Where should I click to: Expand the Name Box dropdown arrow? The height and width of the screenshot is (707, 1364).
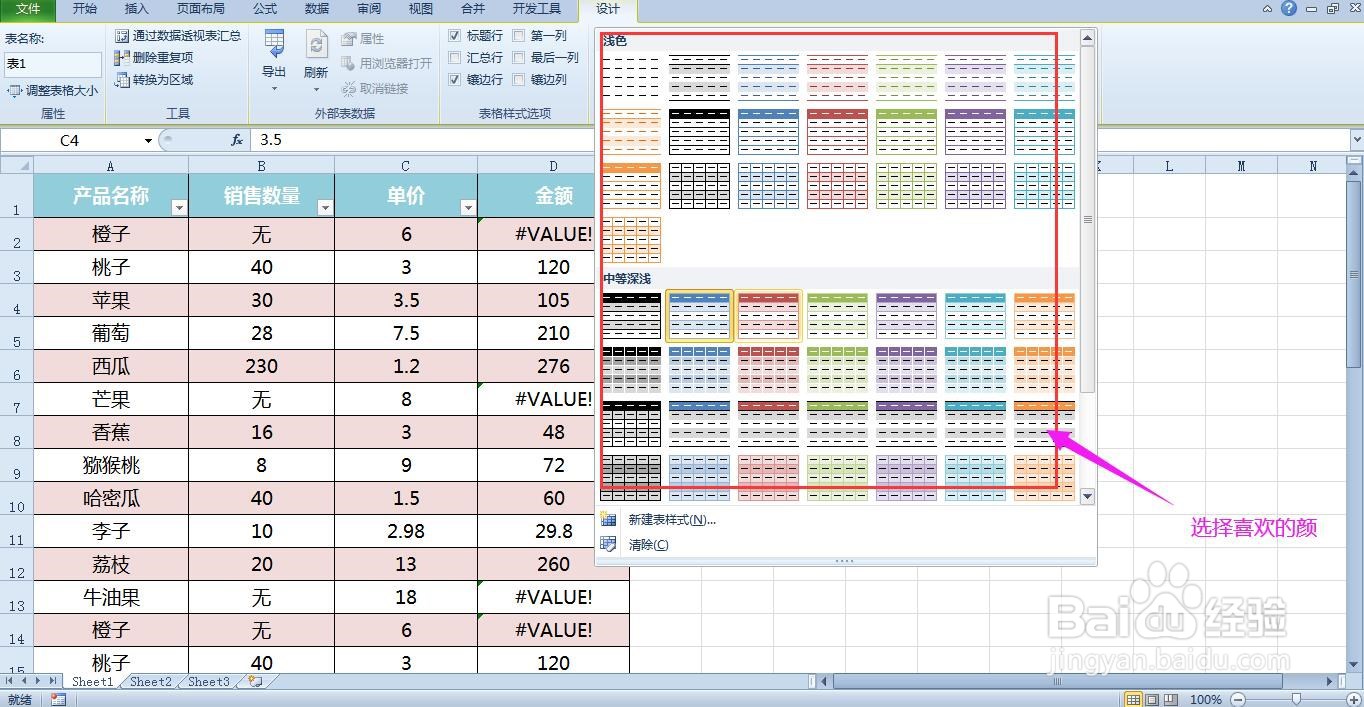click(148, 141)
